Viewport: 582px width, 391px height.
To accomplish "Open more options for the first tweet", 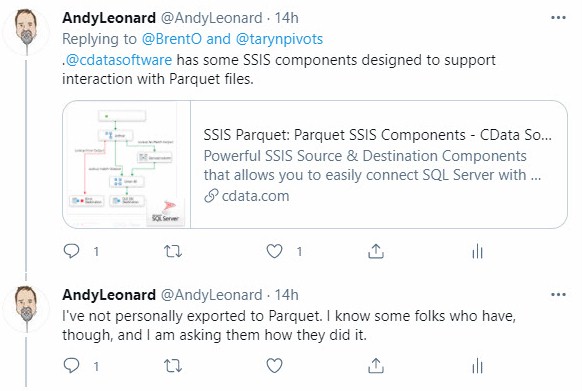I will coord(558,18).
